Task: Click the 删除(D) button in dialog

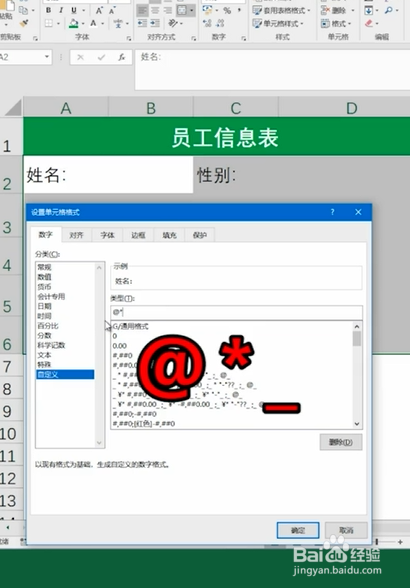Action: click(341, 442)
